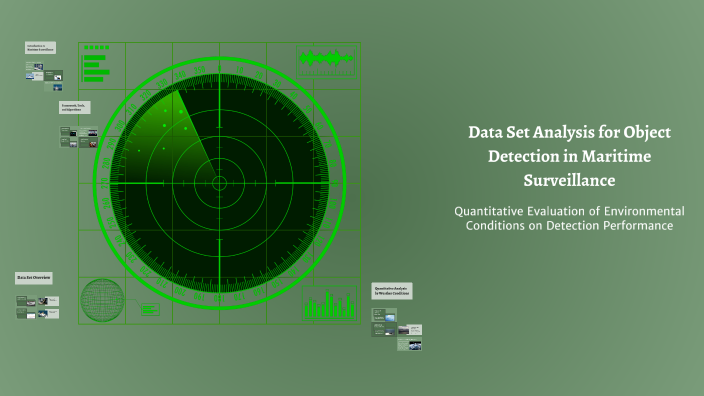Open Framework slide with reddish photo
The image size is (704, 396).
88,142
